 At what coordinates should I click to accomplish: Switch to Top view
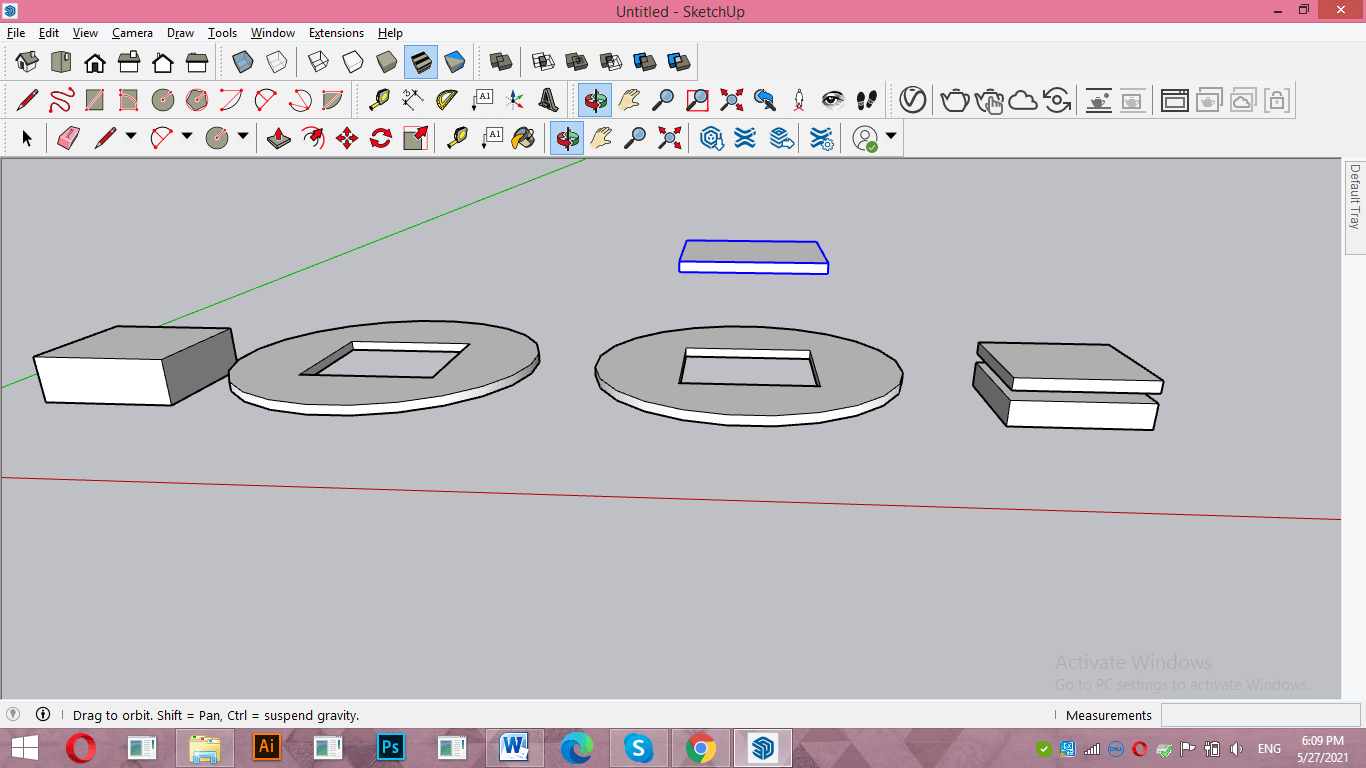[61, 62]
